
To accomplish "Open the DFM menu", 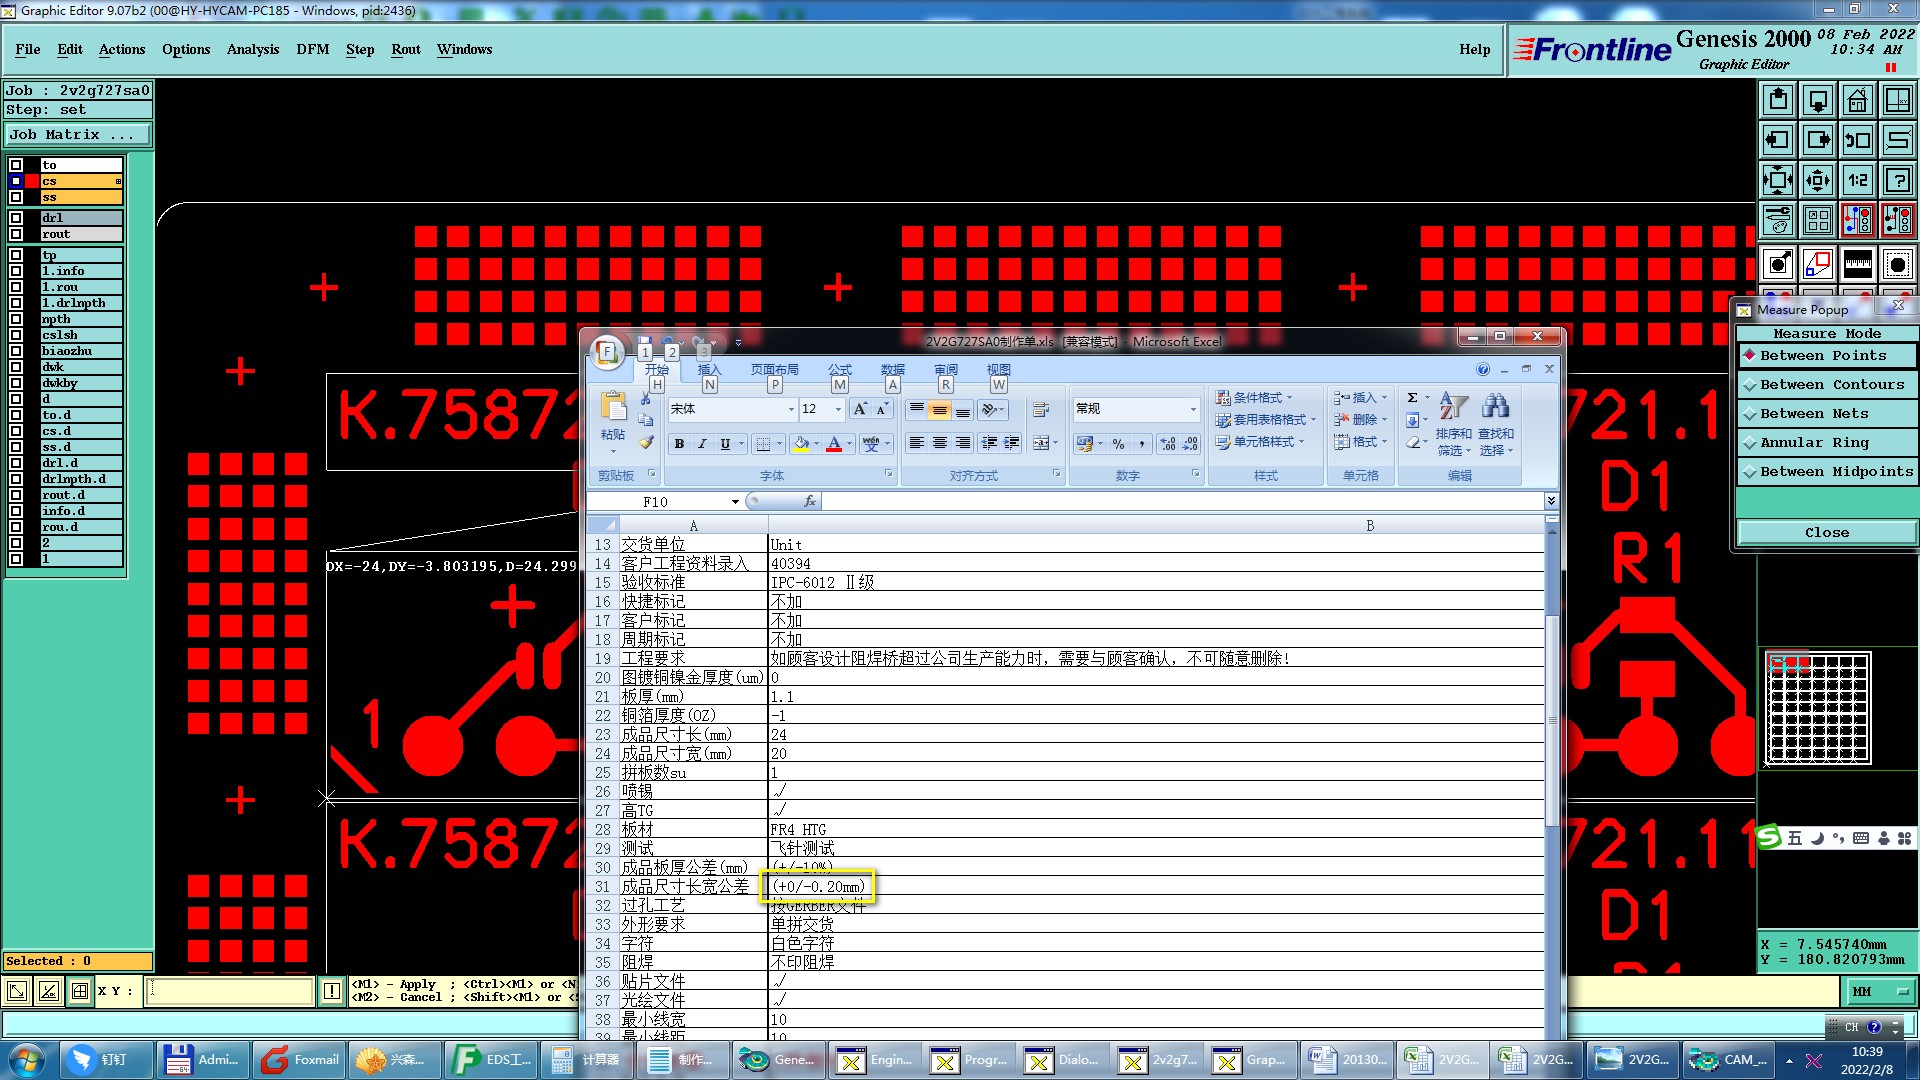I will [x=312, y=49].
